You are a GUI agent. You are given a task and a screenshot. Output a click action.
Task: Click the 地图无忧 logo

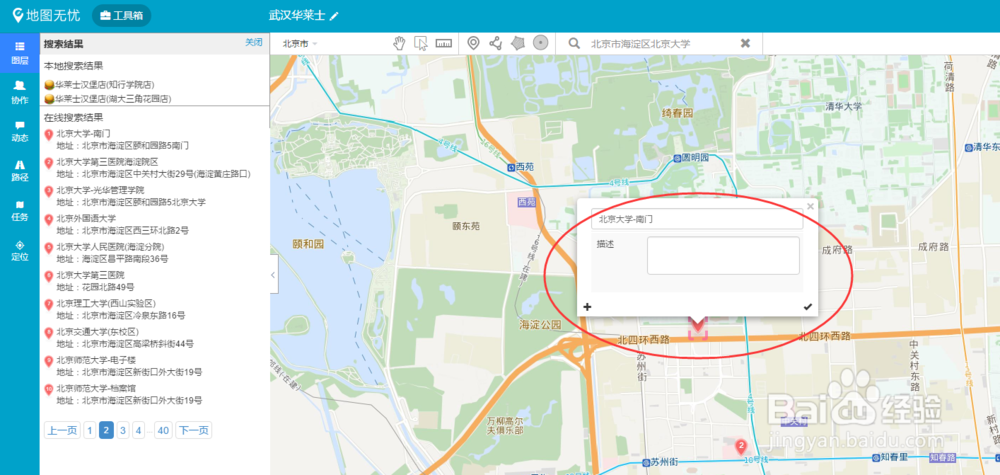[x=47, y=15]
